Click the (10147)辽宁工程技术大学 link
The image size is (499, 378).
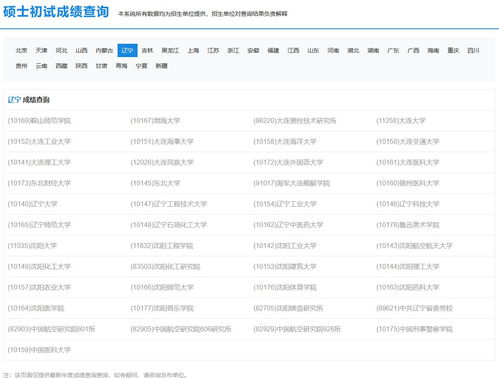tap(169, 204)
